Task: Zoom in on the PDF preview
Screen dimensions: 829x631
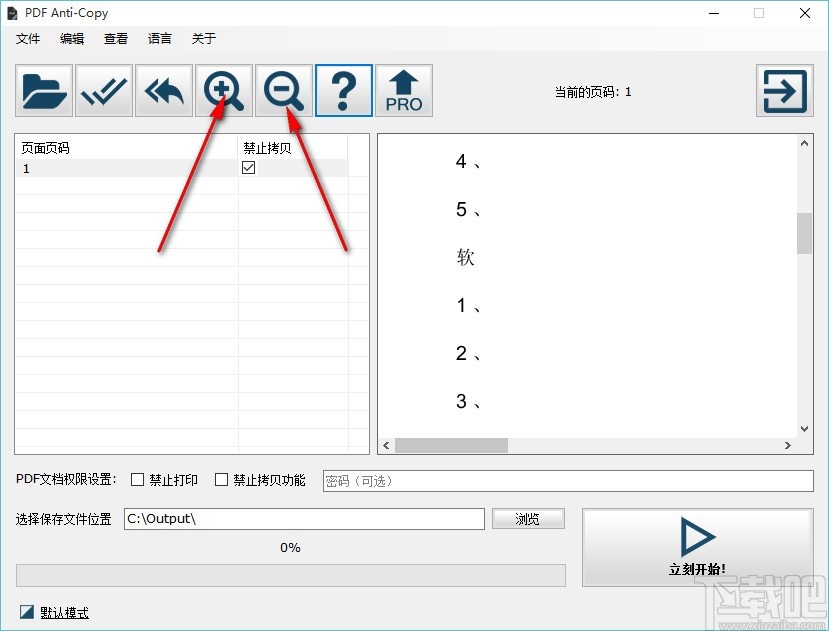Action: tap(224, 90)
